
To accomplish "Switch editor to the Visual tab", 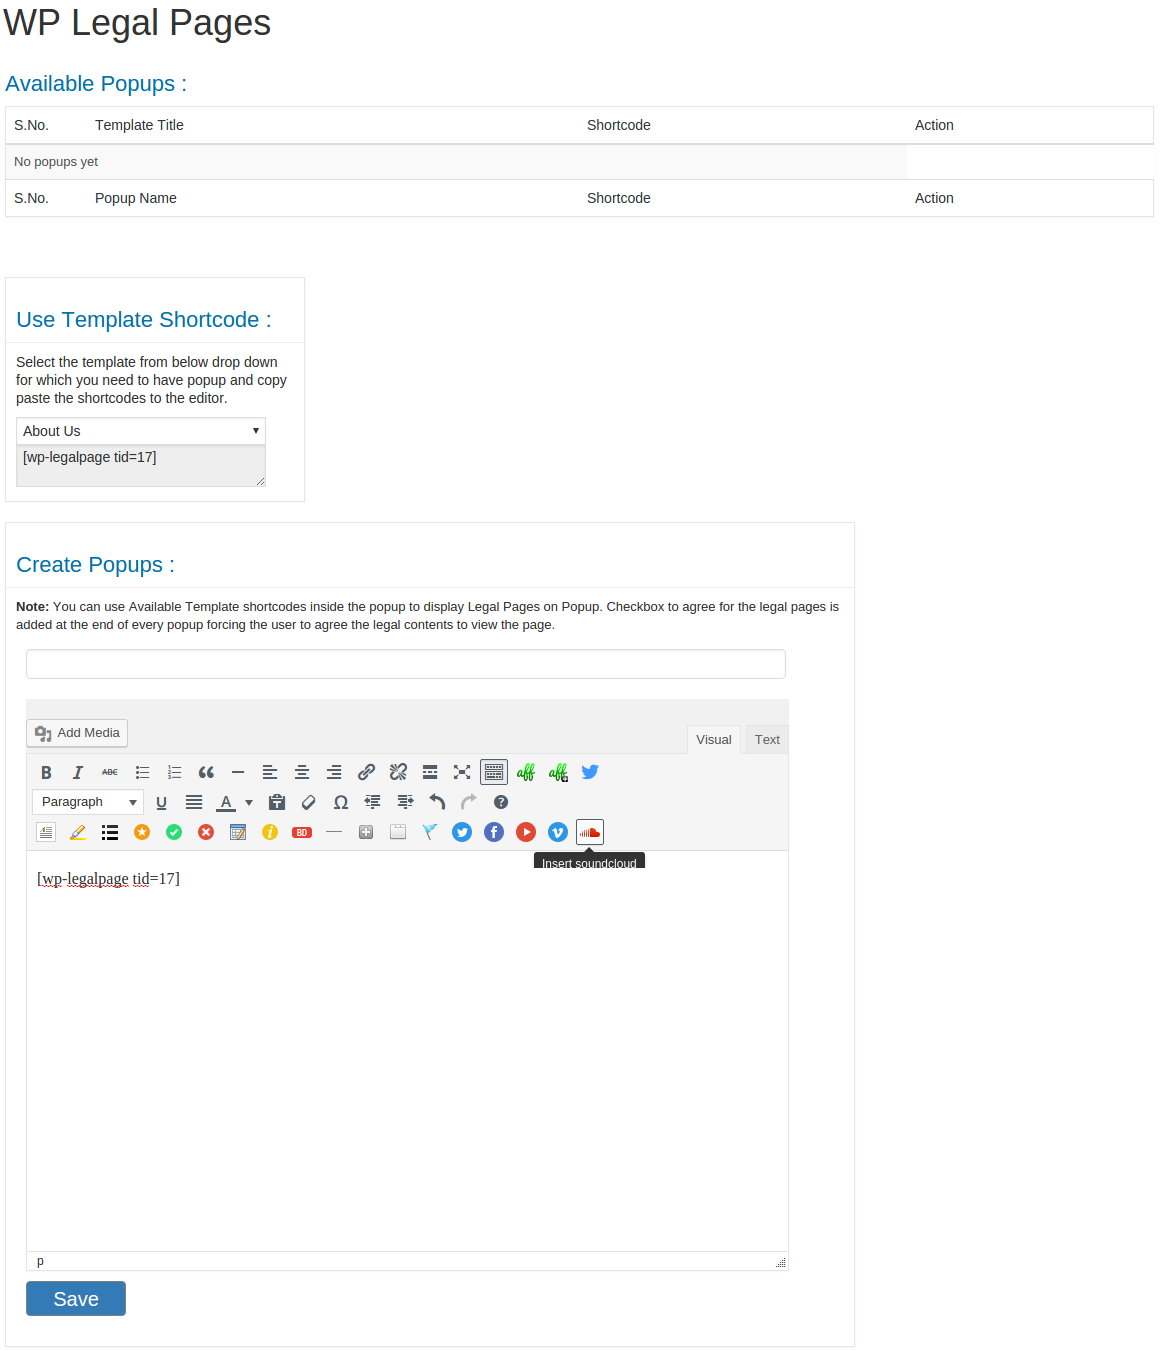I will pyautogui.click(x=714, y=740).
